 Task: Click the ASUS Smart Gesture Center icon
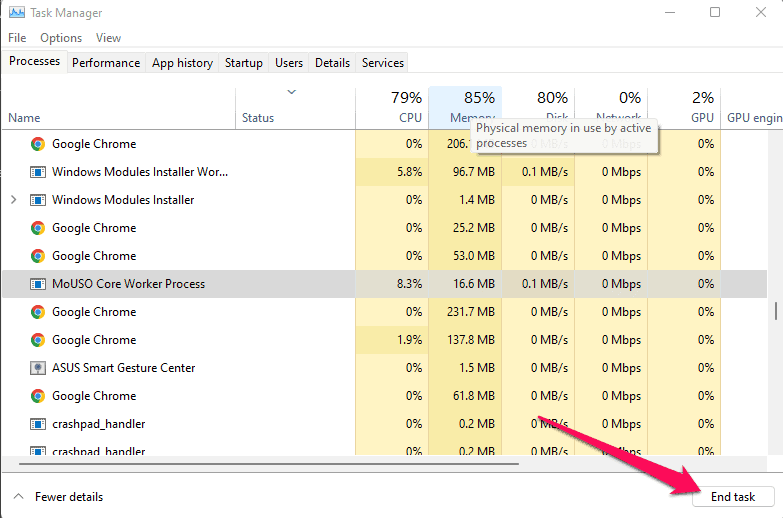click(38, 368)
